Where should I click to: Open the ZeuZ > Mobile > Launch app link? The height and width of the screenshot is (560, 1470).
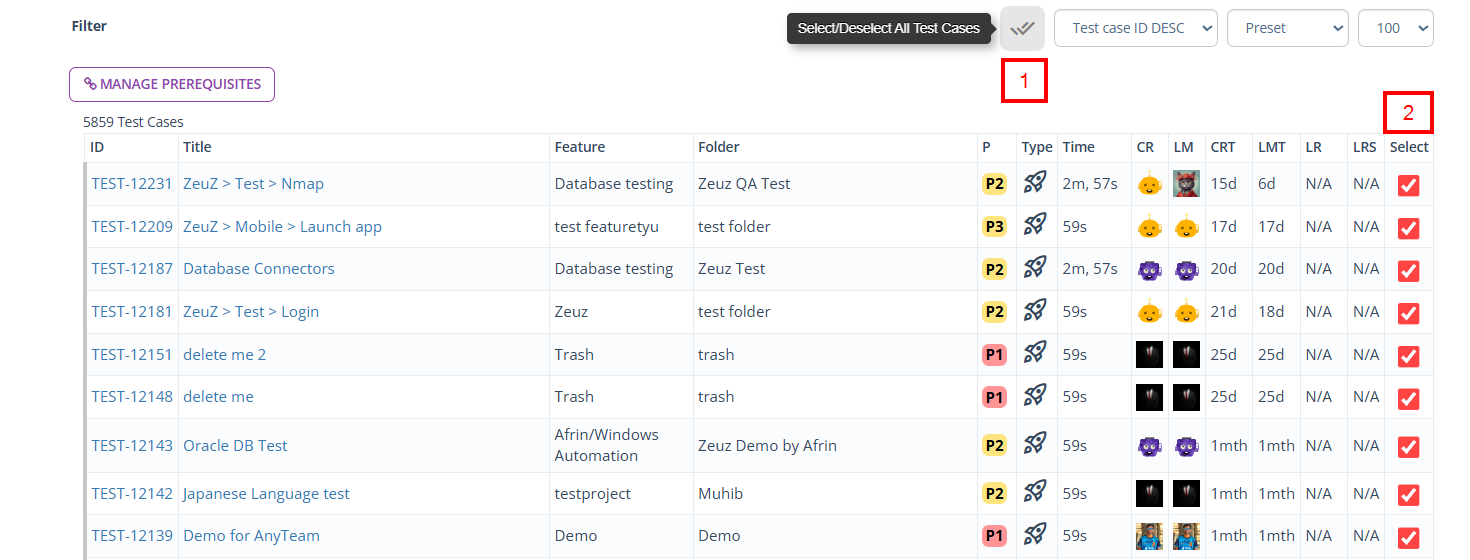click(282, 227)
